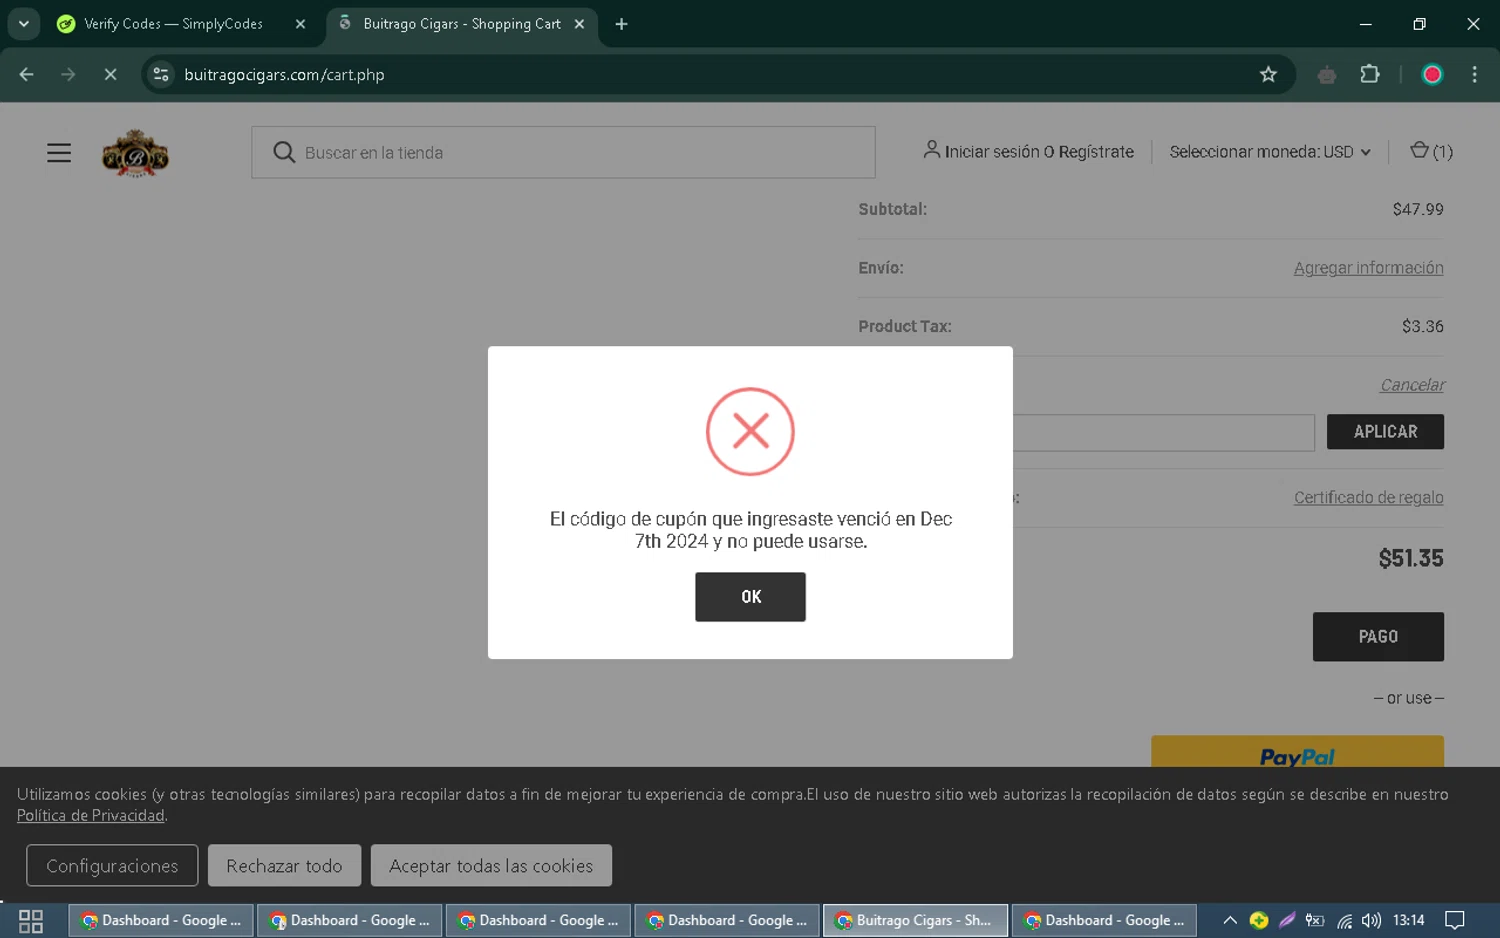Screen dimensions: 1500x938
Task: Open the Windows Task View icon
Action: click(x=31, y=920)
